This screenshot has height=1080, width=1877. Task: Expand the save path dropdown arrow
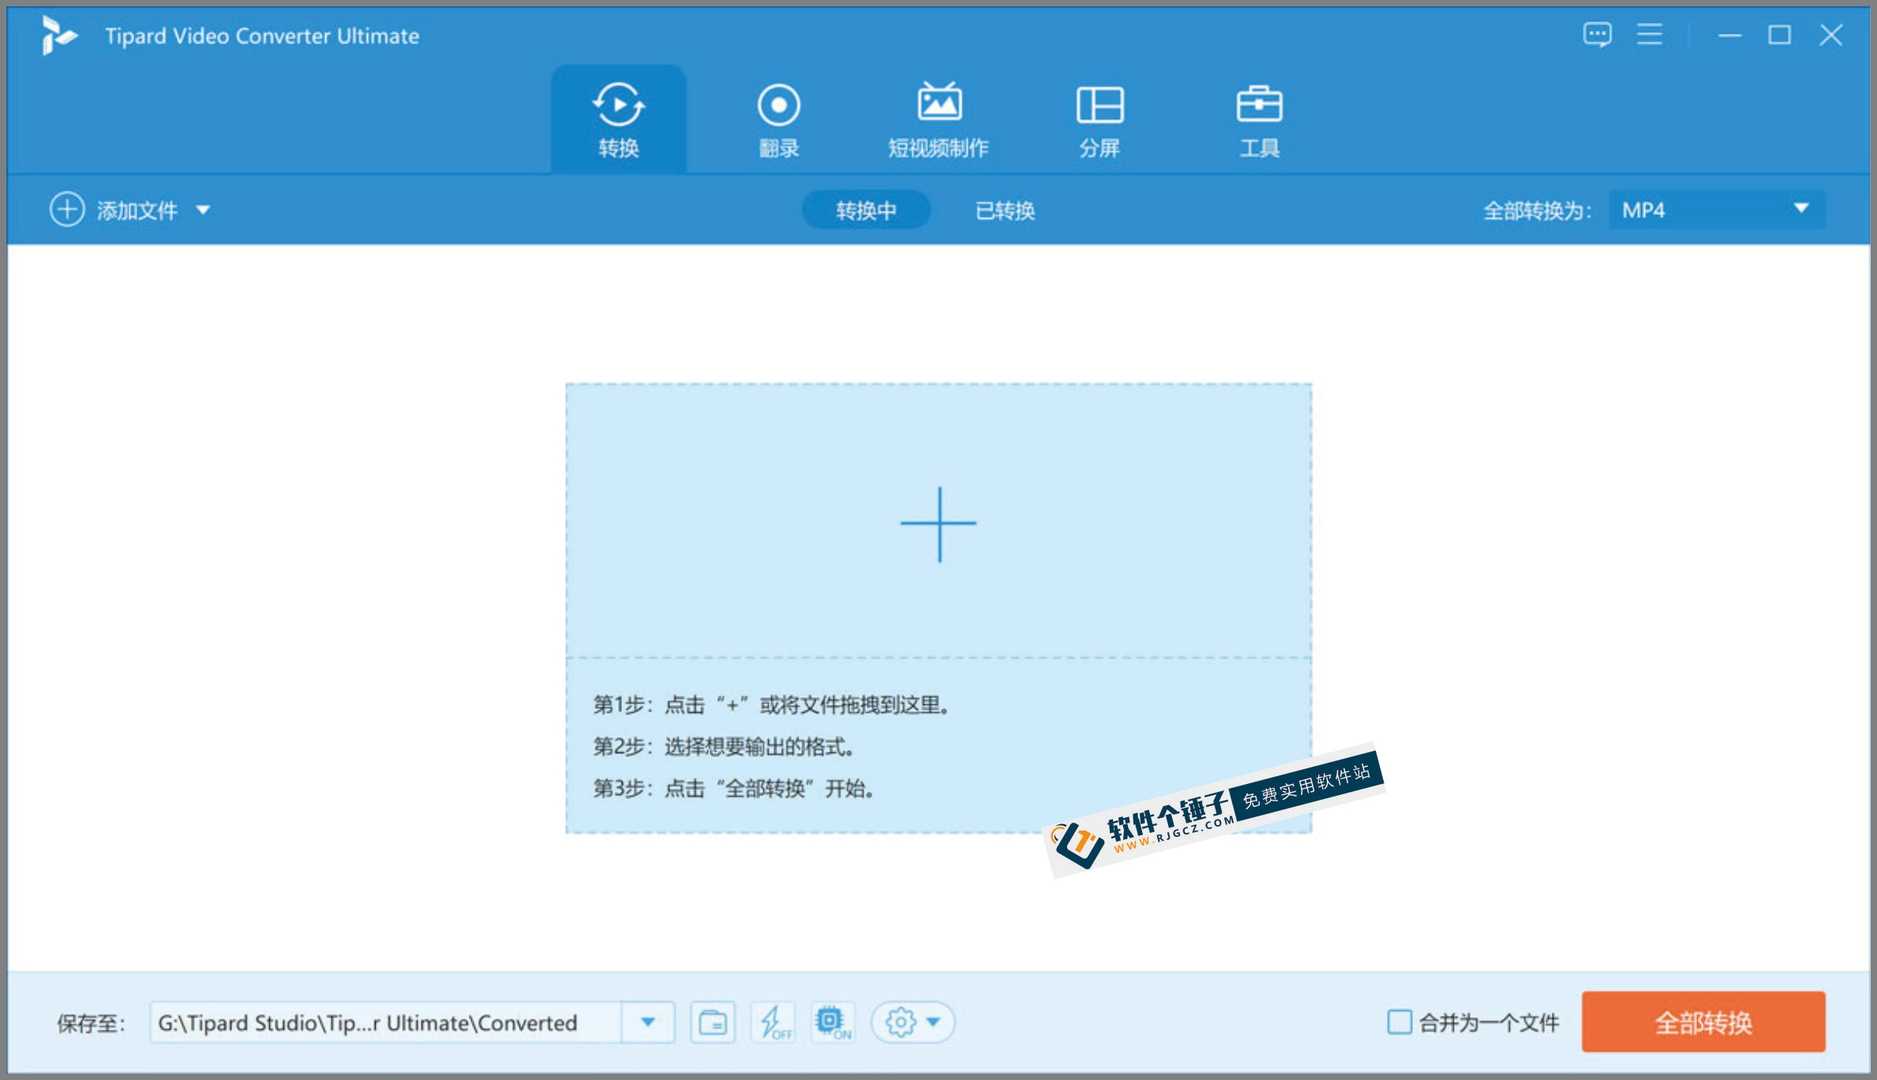648,1022
